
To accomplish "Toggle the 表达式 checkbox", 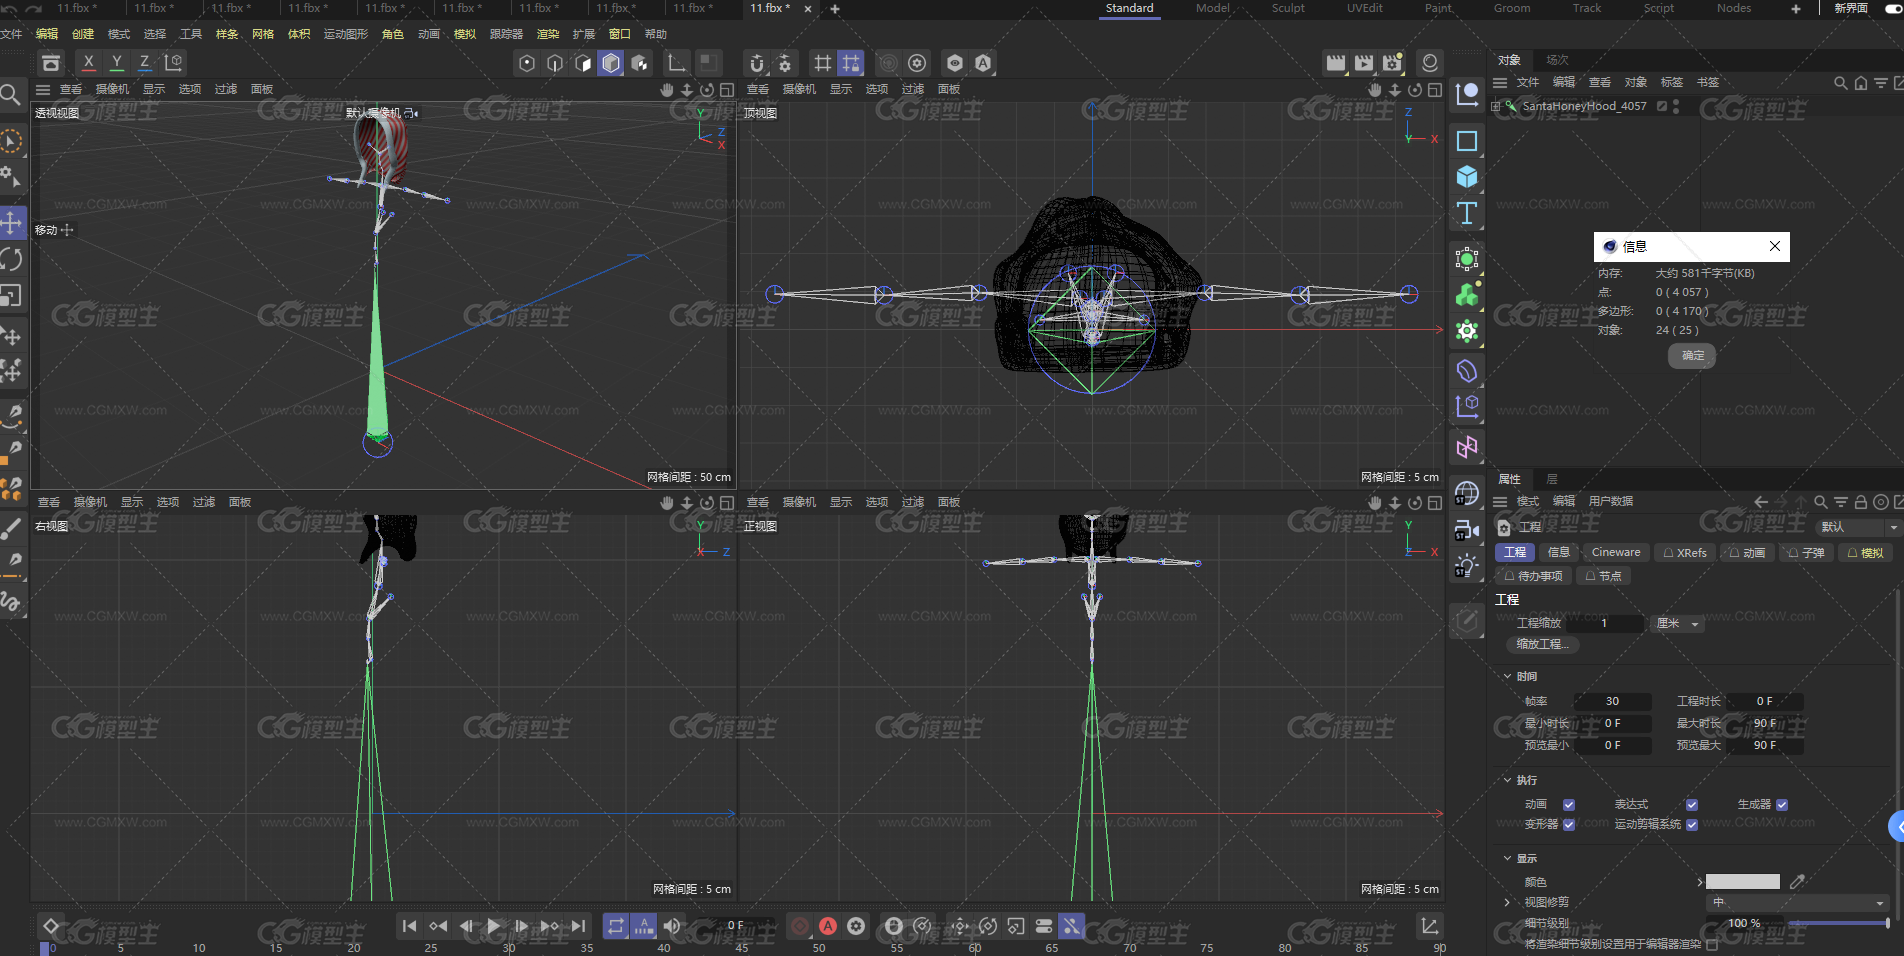I will tap(1692, 805).
